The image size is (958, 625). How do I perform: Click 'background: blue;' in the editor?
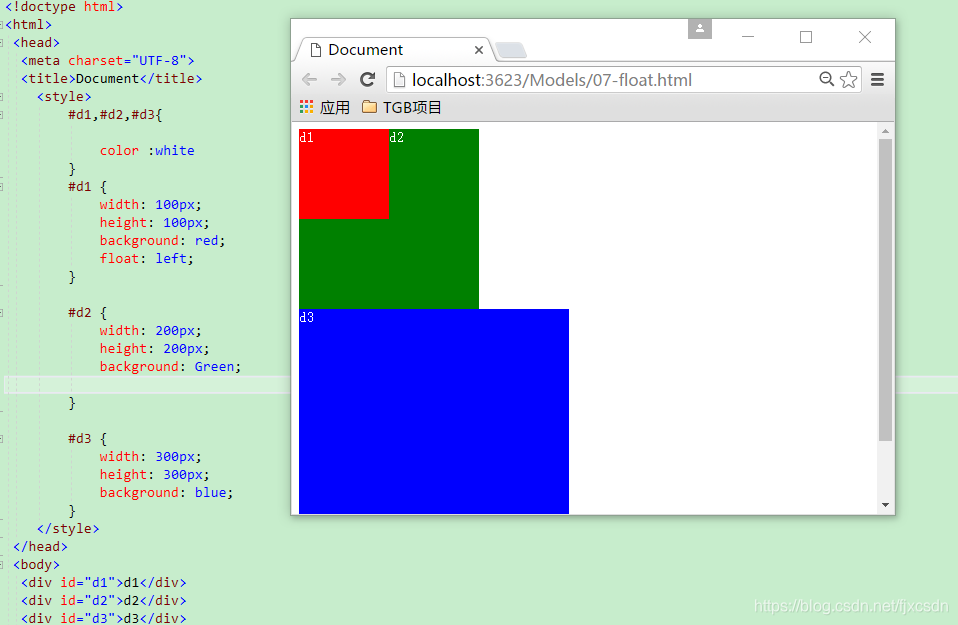(166, 492)
